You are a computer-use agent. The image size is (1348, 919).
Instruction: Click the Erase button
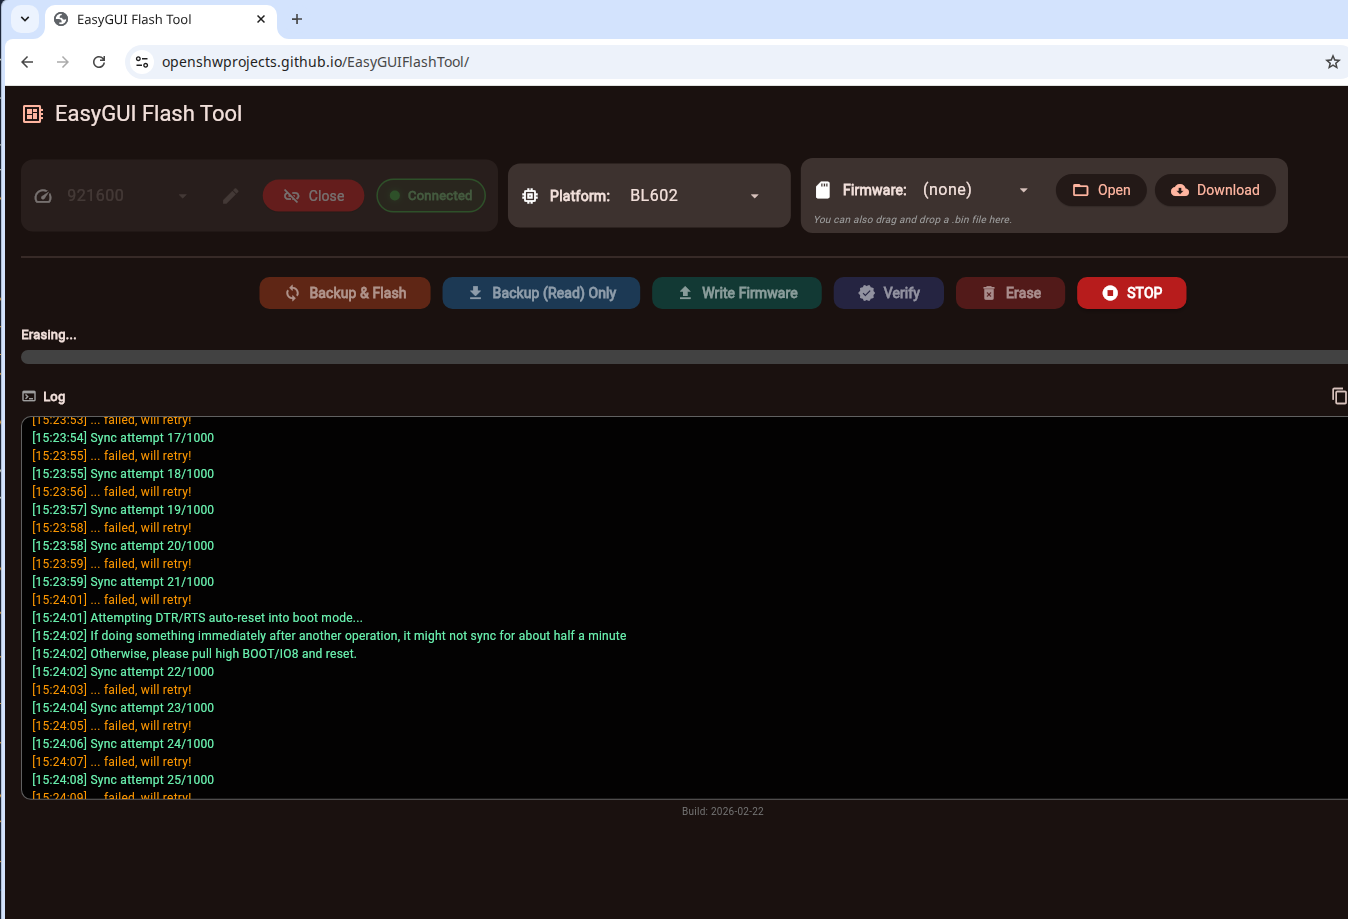coord(1010,293)
